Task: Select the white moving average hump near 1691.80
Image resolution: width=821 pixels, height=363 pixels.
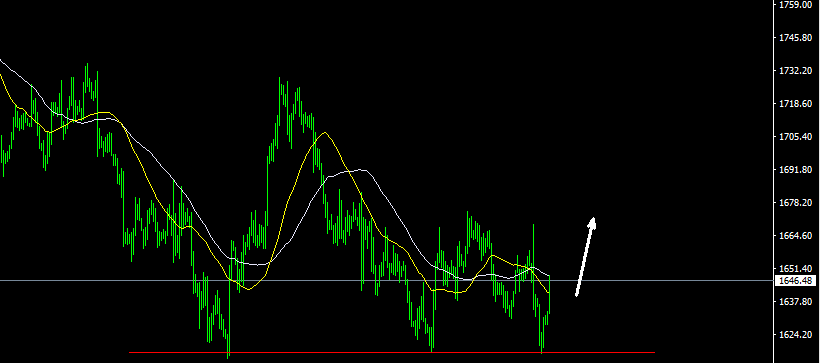Action: tap(360, 170)
